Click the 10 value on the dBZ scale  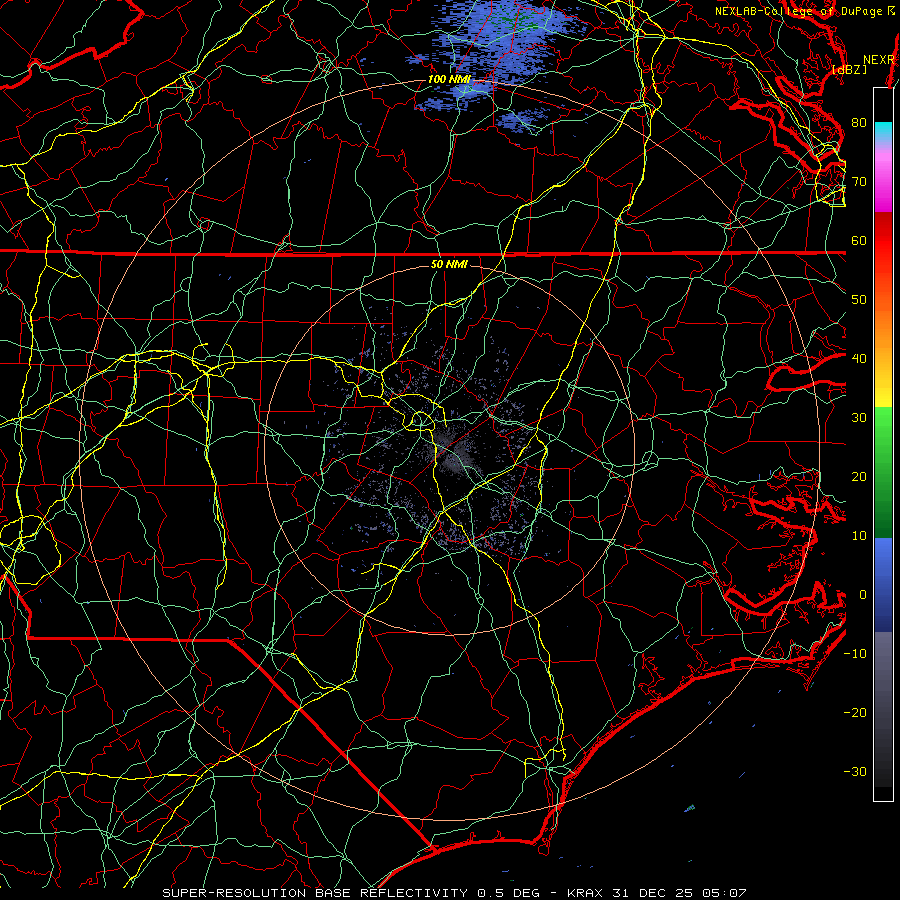pos(859,536)
